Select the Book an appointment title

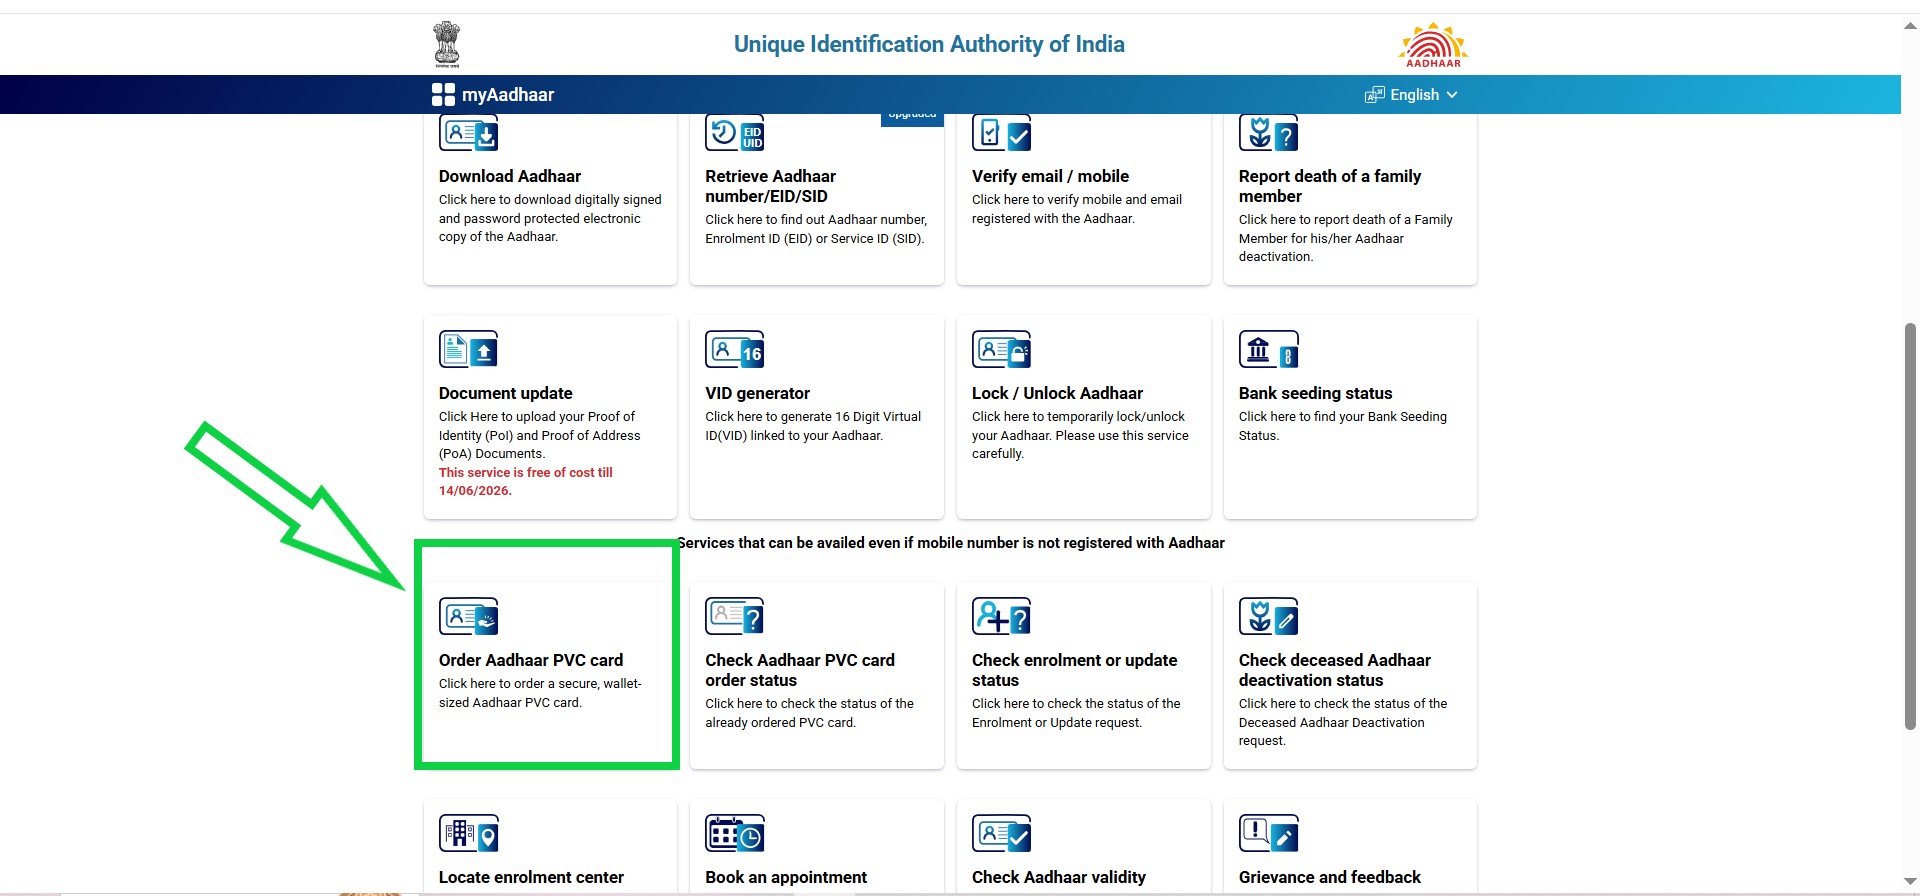click(786, 877)
